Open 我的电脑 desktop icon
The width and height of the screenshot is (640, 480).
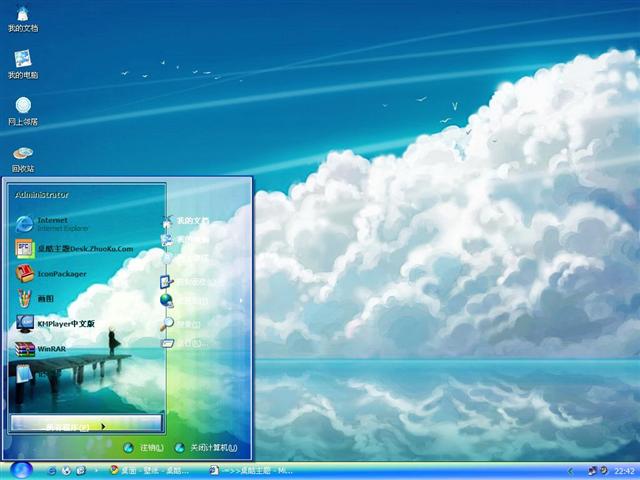click(x=23, y=64)
